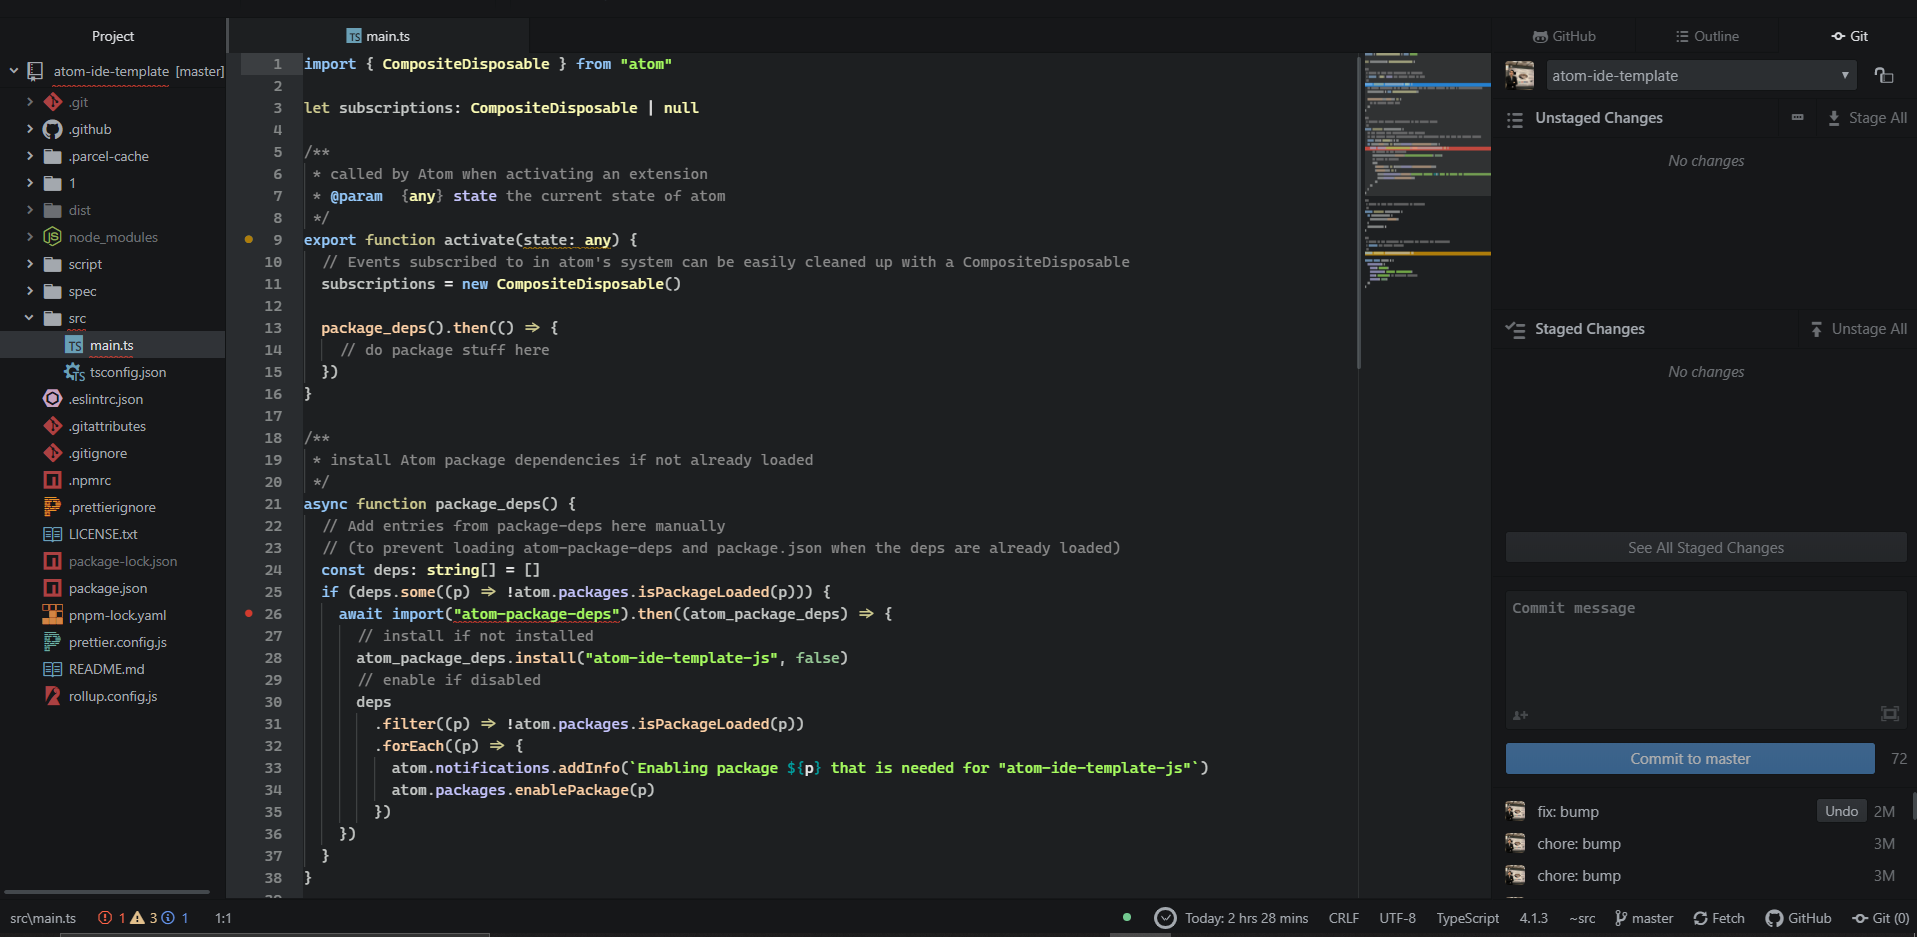Click the lock icon beside the repository selector
This screenshot has height=937, width=1917.
tap(1884, 75)
